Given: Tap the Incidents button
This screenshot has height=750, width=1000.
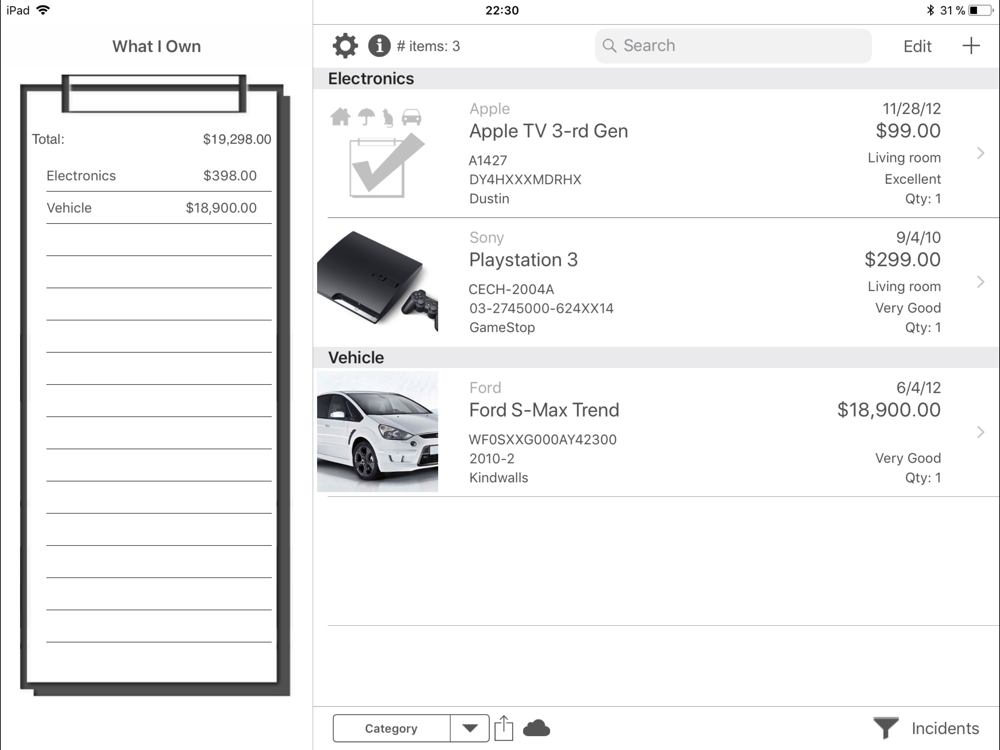Looking at the screenshot, I should tap(945, 728).
